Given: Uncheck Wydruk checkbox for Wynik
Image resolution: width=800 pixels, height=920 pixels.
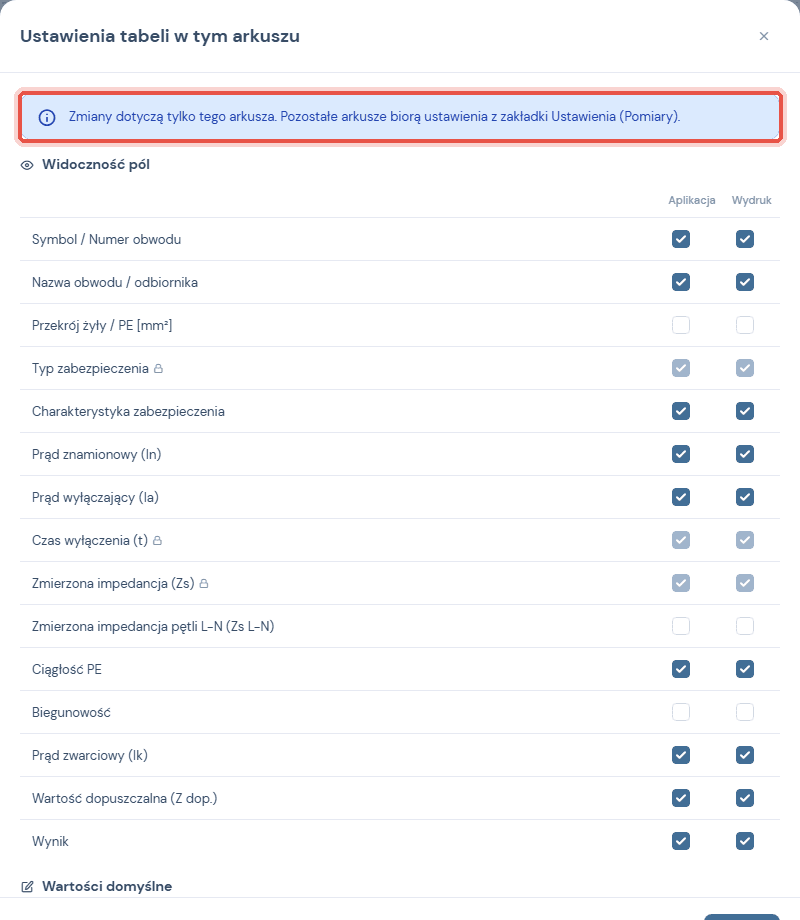Looking at the screenshot, I should [745, 841].
